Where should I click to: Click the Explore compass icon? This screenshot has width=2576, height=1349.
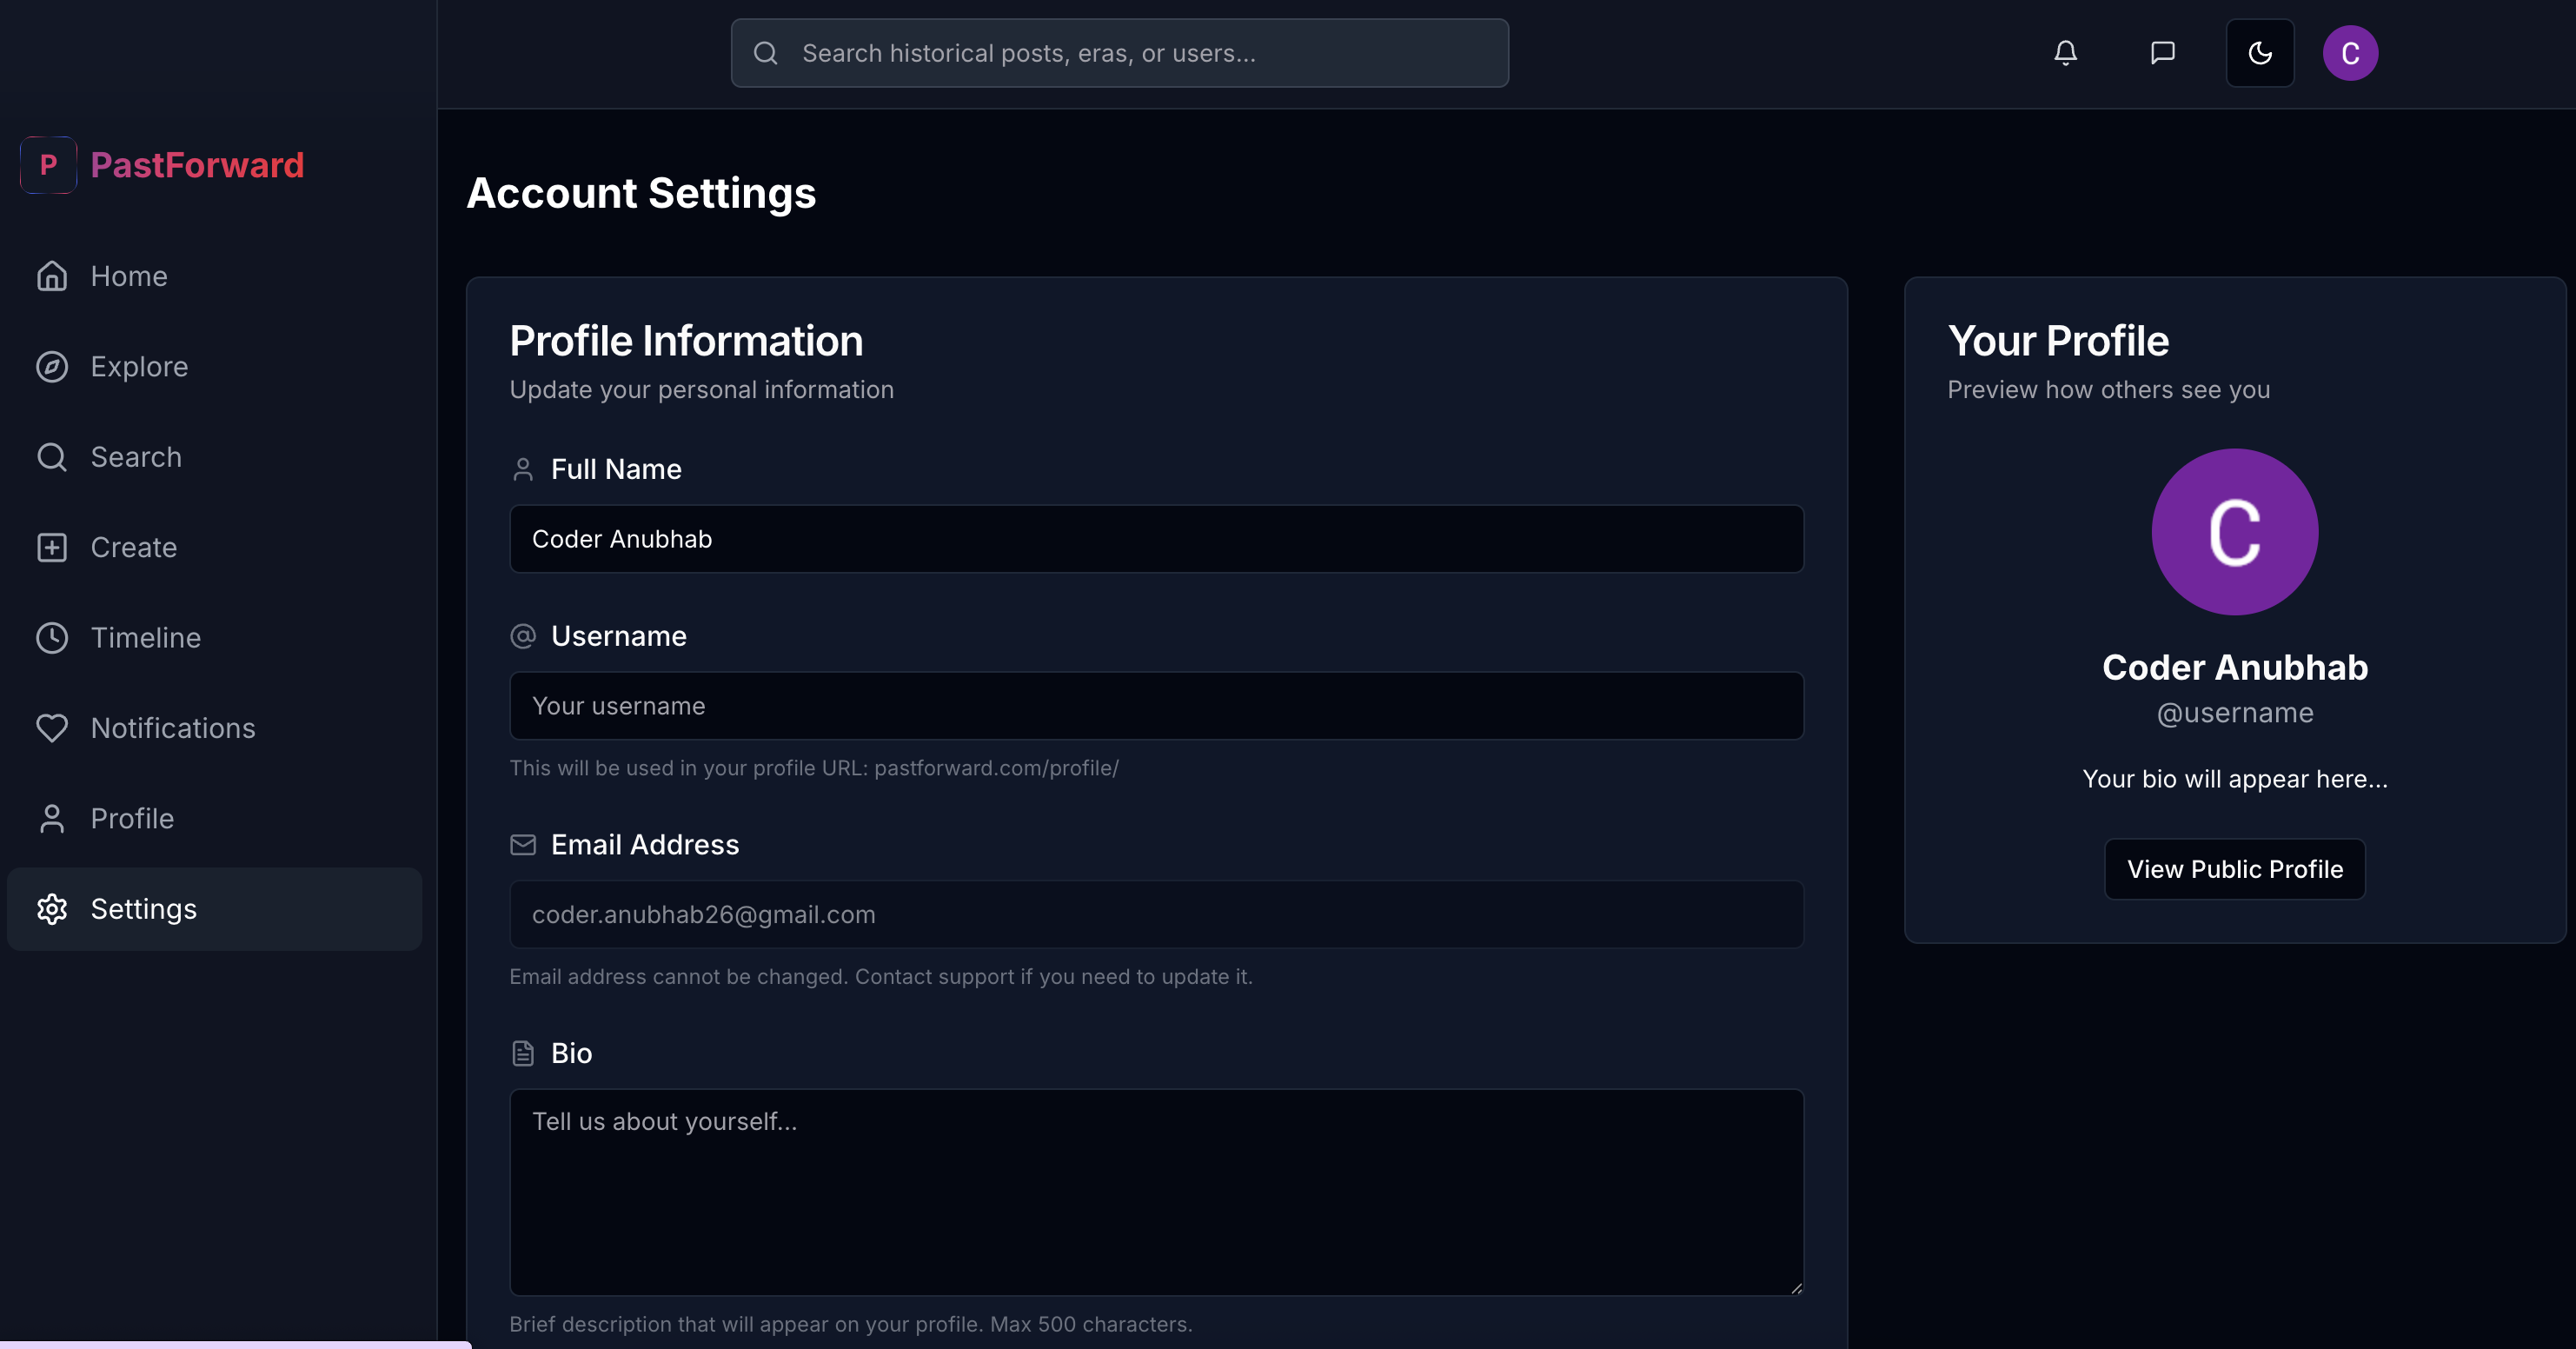52,367
